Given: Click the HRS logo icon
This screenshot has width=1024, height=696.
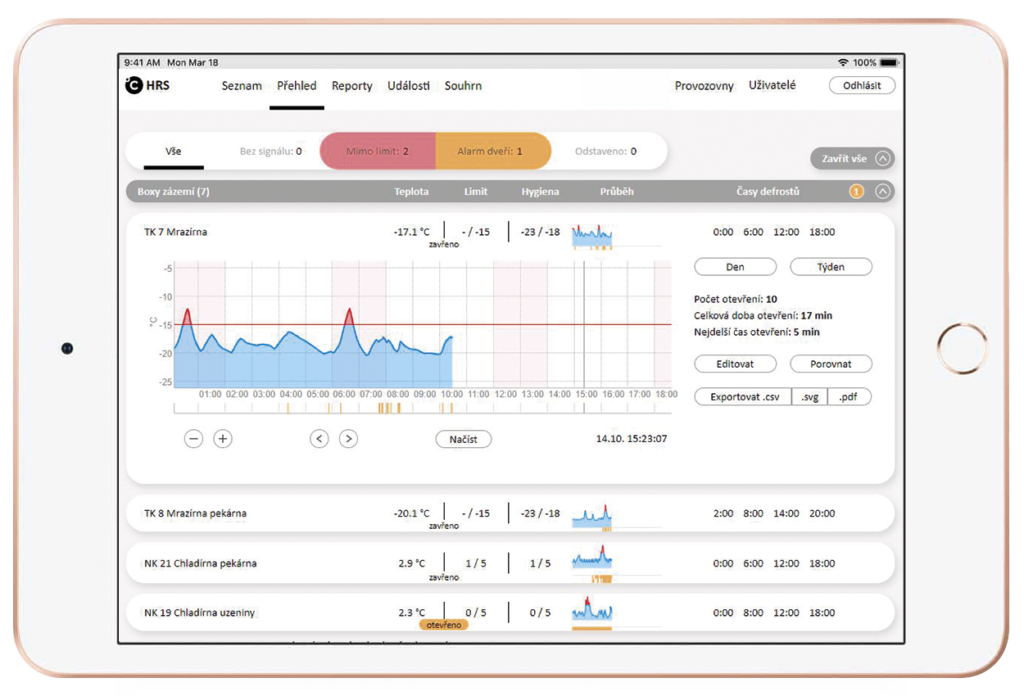Looking at the screenshot, I should click(x=133, y=86).
